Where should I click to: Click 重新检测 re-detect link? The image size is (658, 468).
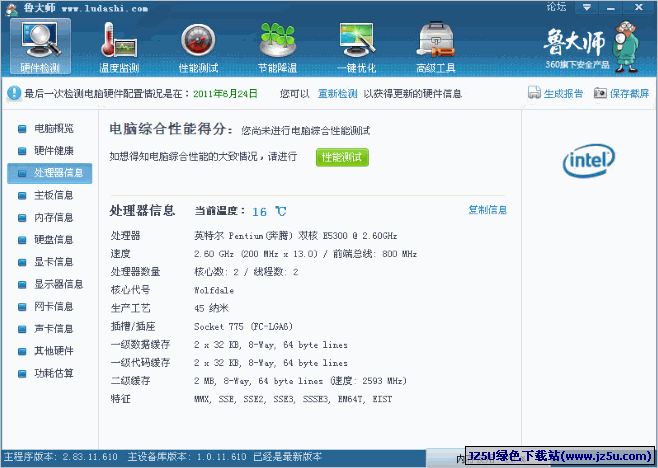point(337,94)
